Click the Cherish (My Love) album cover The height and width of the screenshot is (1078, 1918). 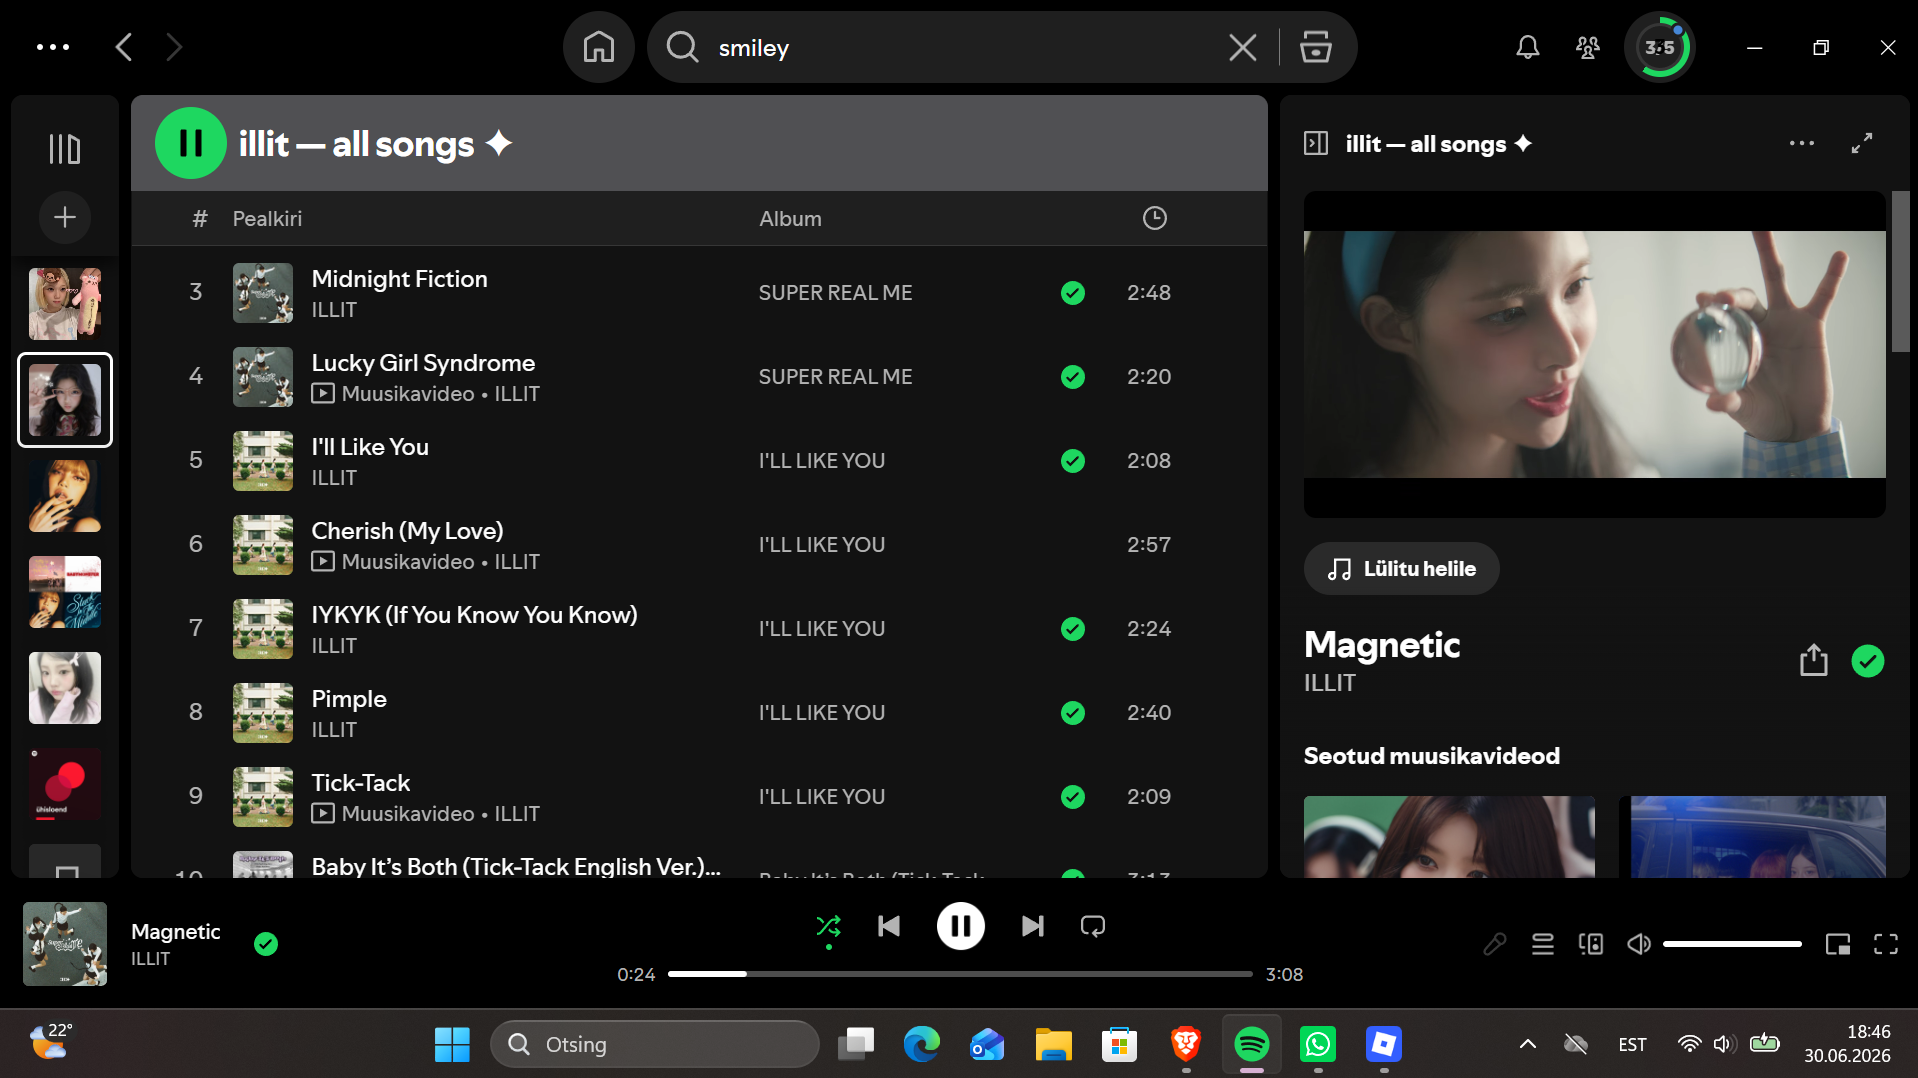coord(263,545)
